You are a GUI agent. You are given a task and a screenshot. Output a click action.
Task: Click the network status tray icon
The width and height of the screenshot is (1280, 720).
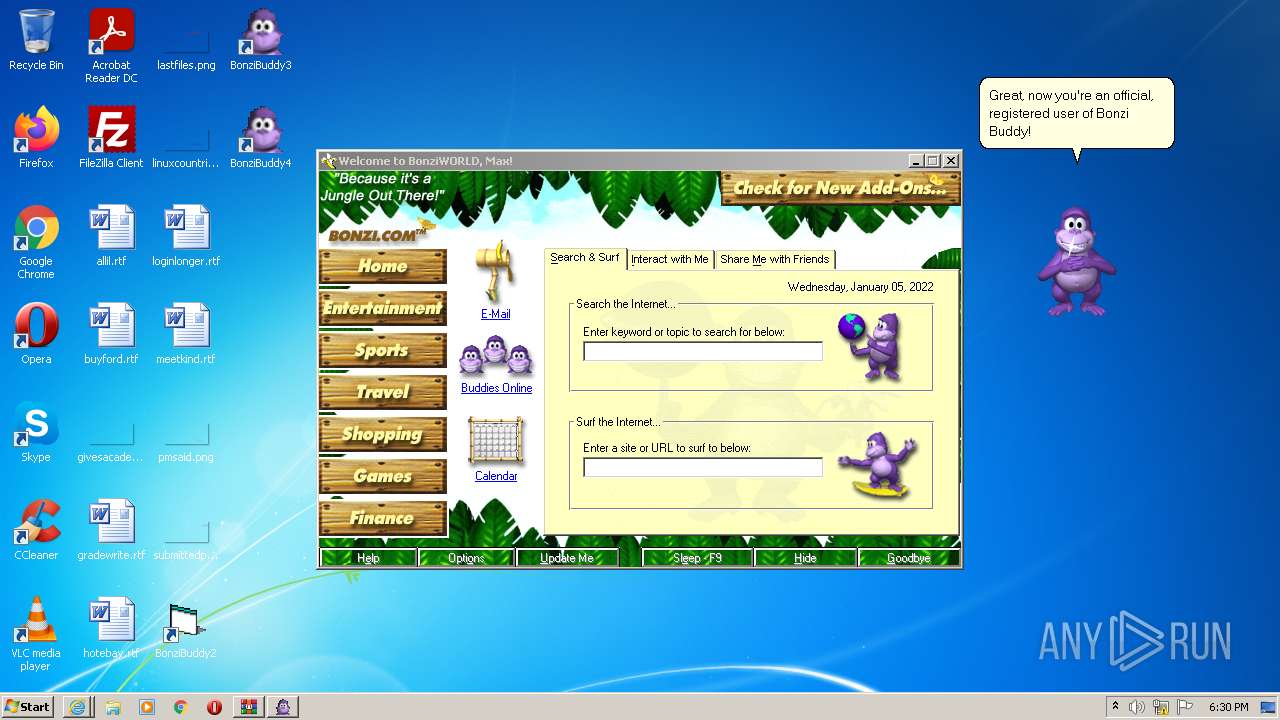(x=1161, y=707)
